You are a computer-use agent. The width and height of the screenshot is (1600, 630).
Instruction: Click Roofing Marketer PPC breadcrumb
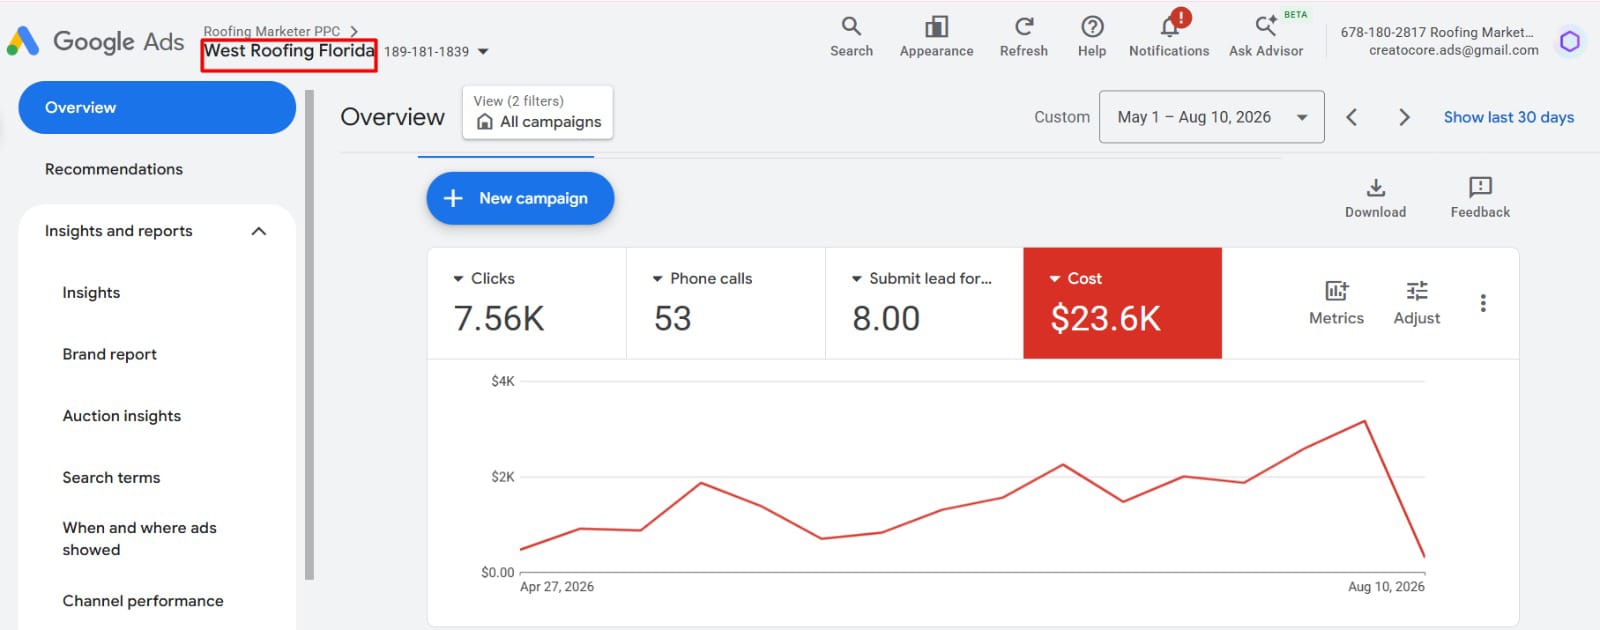(272, 31)
